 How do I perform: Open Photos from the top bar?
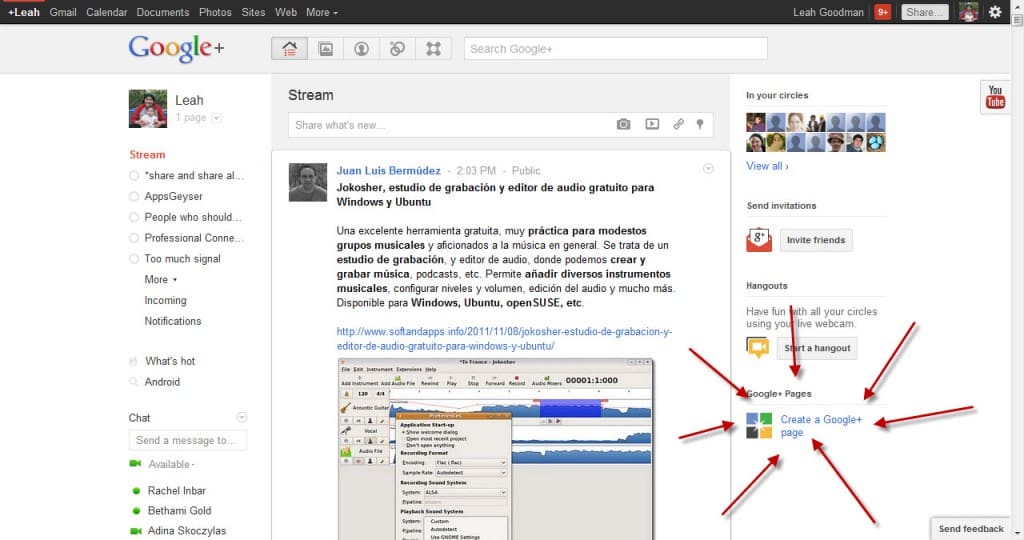(215, 12)
